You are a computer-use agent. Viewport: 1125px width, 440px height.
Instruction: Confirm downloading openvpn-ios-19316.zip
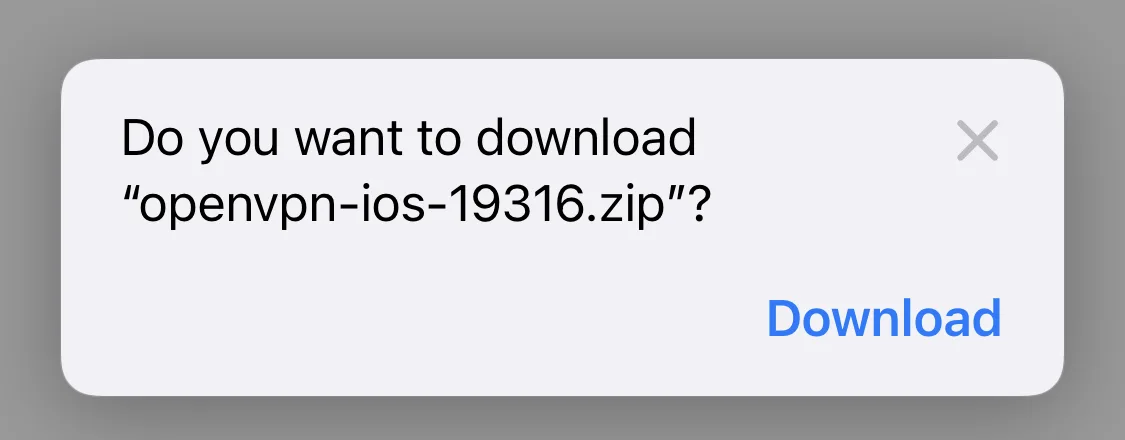[884, 318]
